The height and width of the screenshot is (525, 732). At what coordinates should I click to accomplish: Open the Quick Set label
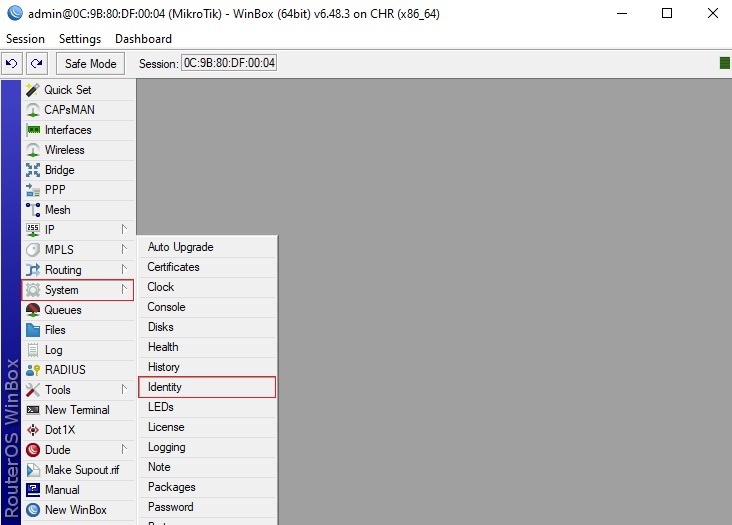68,90
